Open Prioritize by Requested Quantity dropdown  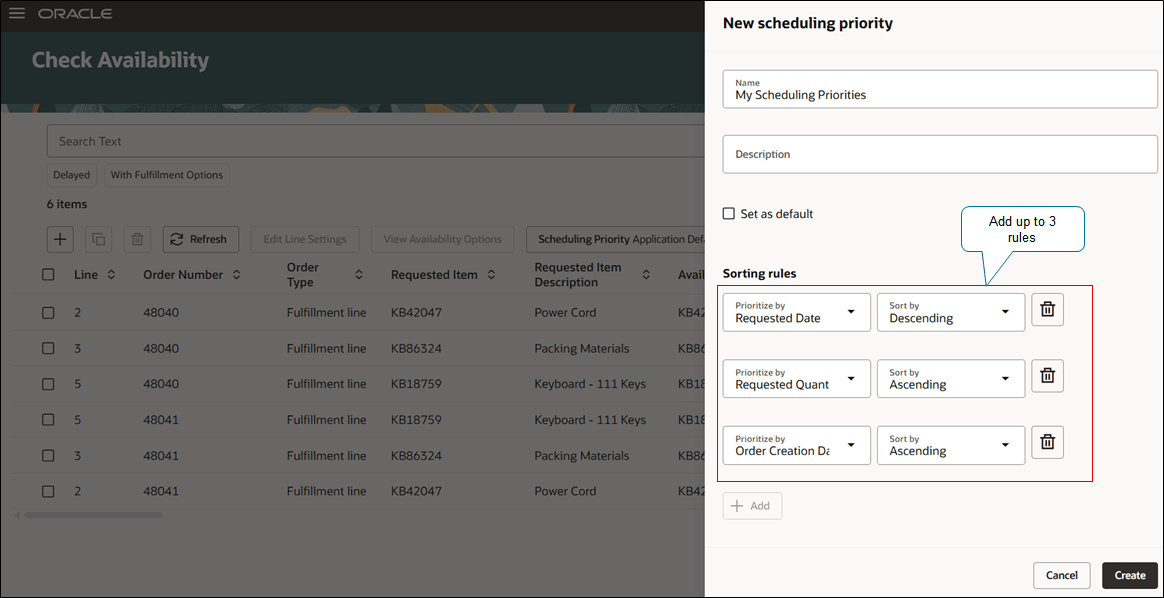click(x=797, y=378)
